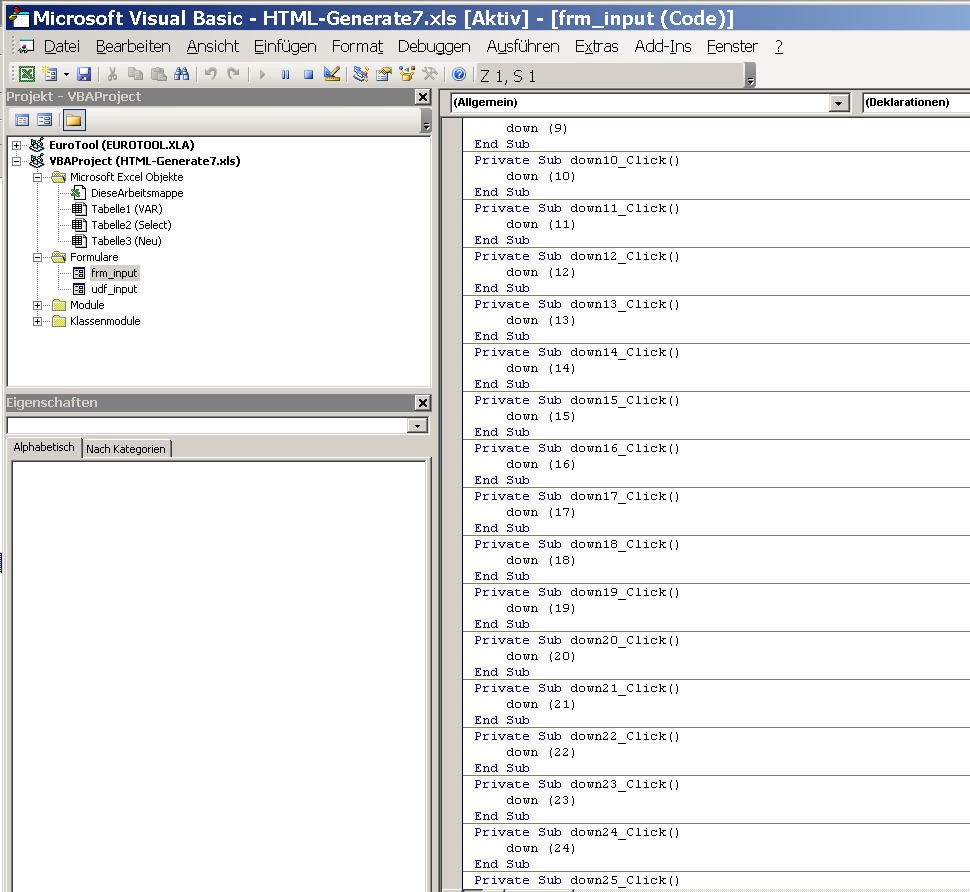Switch back to Microsoft Excel view icon
Viewport: 970px width, 892px height.
click(x=27, y=75)
